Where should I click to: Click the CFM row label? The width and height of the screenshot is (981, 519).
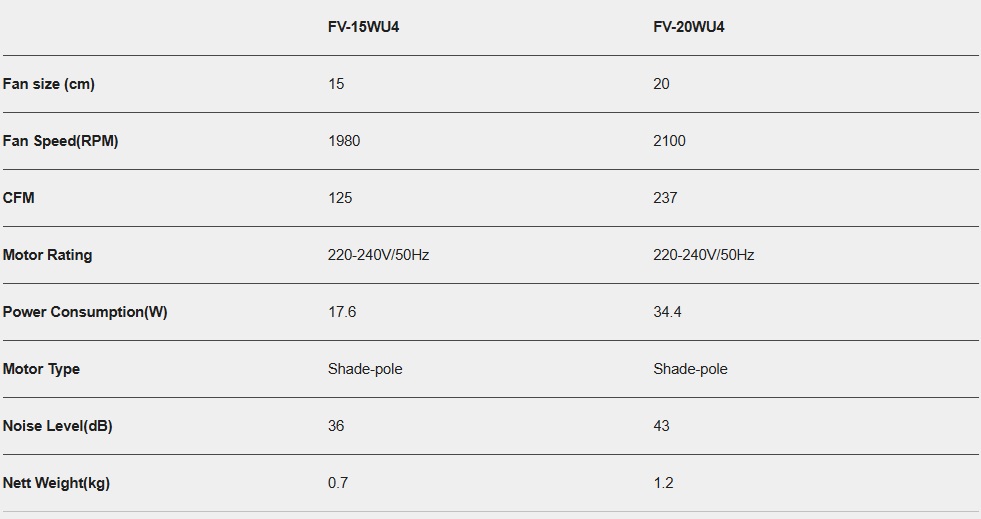click(19, 198)
